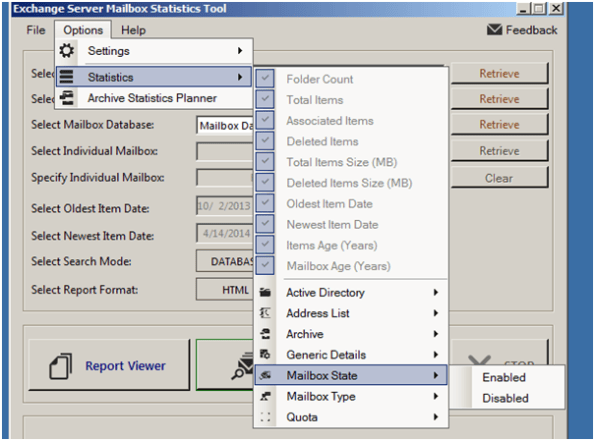Viewport: 595px width, 441px height.
Task: Click the Statistics list icon
Action: pos(67,77)
